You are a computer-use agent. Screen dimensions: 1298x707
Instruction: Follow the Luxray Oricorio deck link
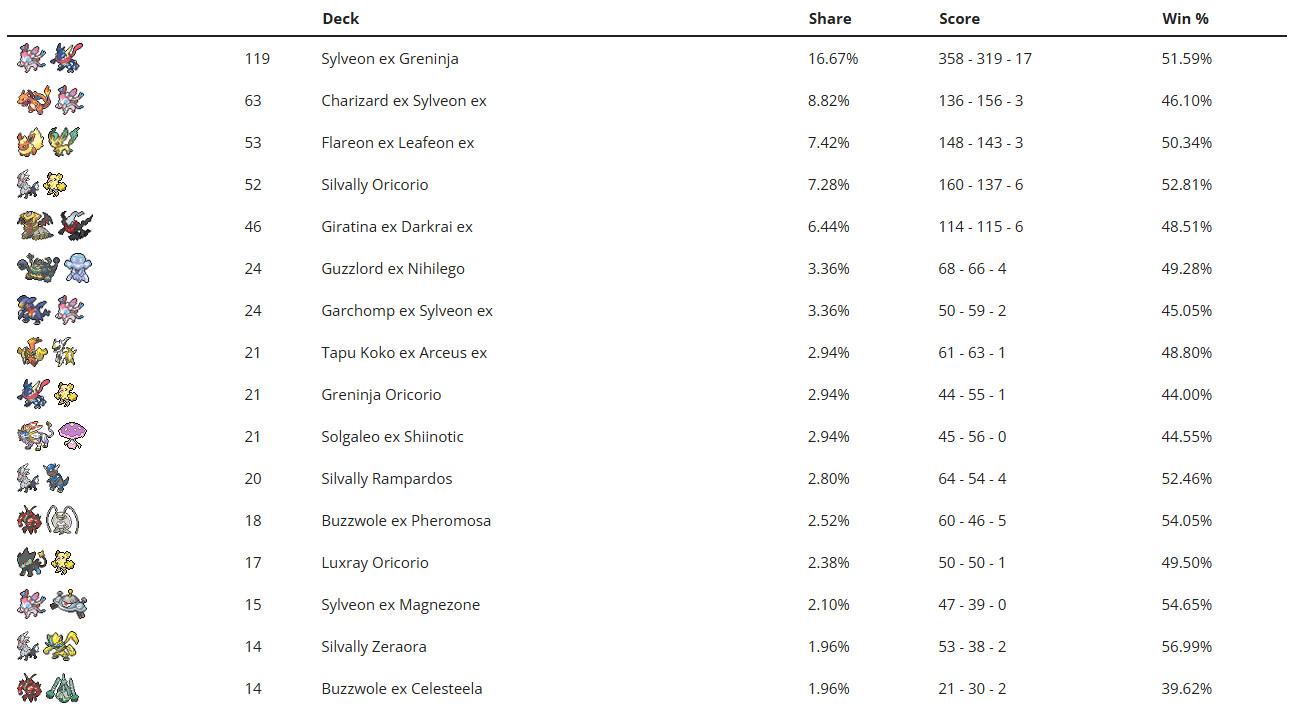(x=375, y=563)
